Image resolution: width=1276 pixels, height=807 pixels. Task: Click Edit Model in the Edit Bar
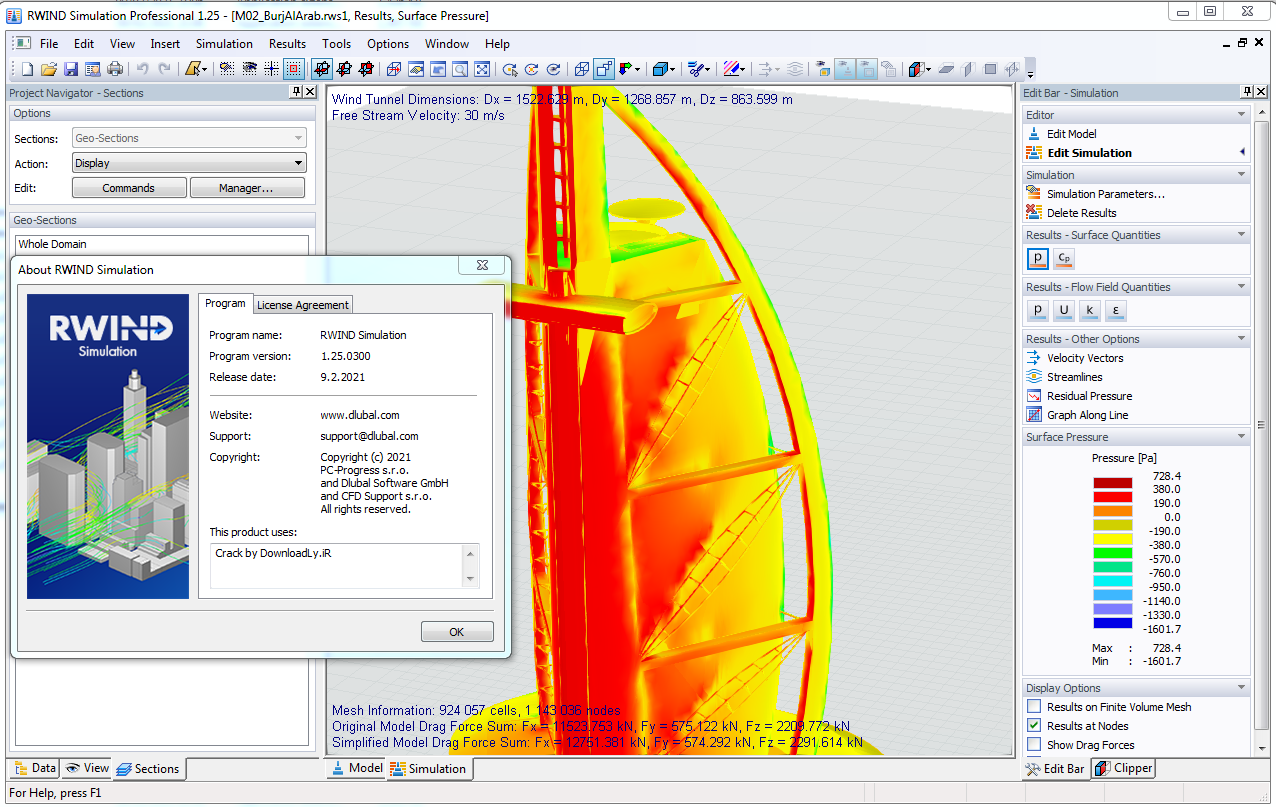click(1072, 134)
